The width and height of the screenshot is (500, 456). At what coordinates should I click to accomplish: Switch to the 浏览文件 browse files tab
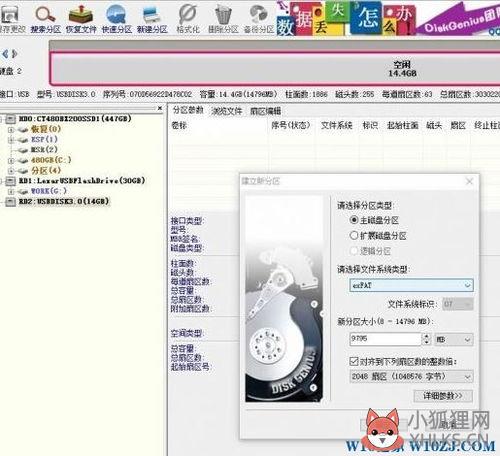click(x=227, y=111)
